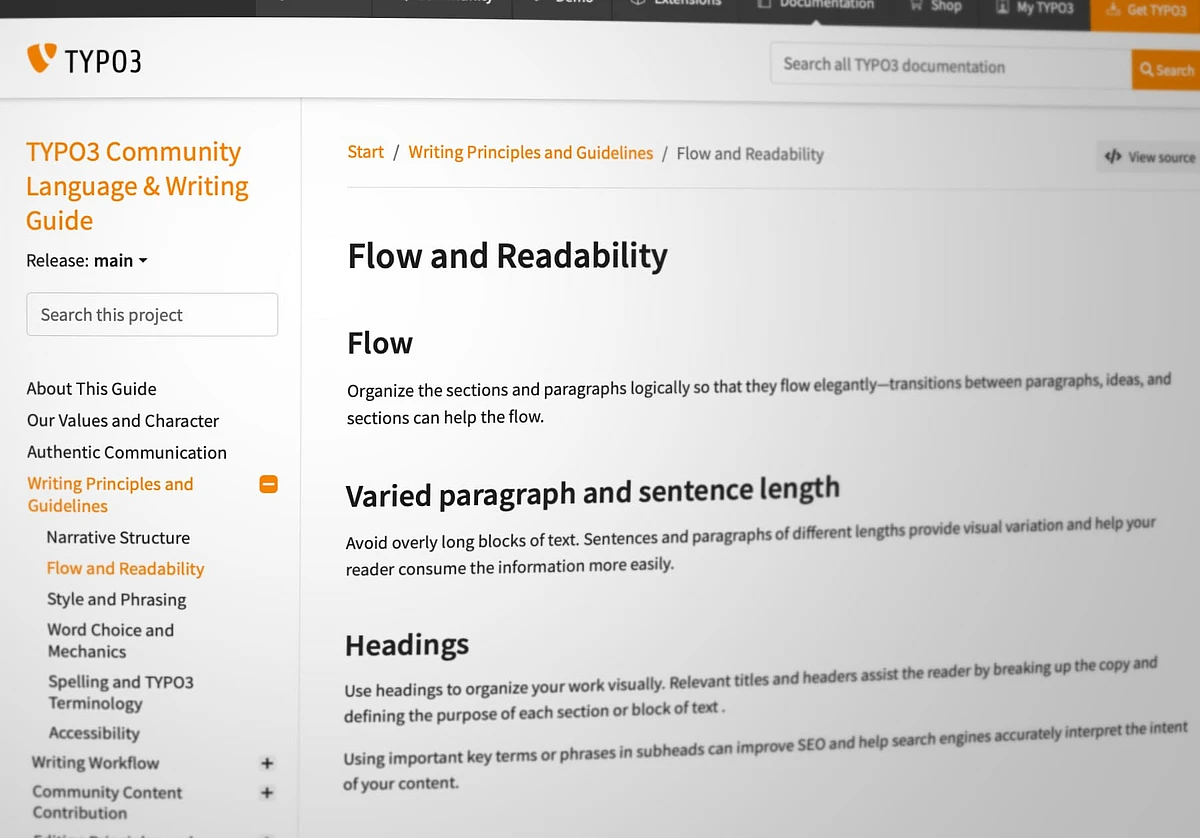The width and height of the screenshot is (1200, 838).
Task: Click the Shop cart icon in top bar
Action: pos(916,6)
